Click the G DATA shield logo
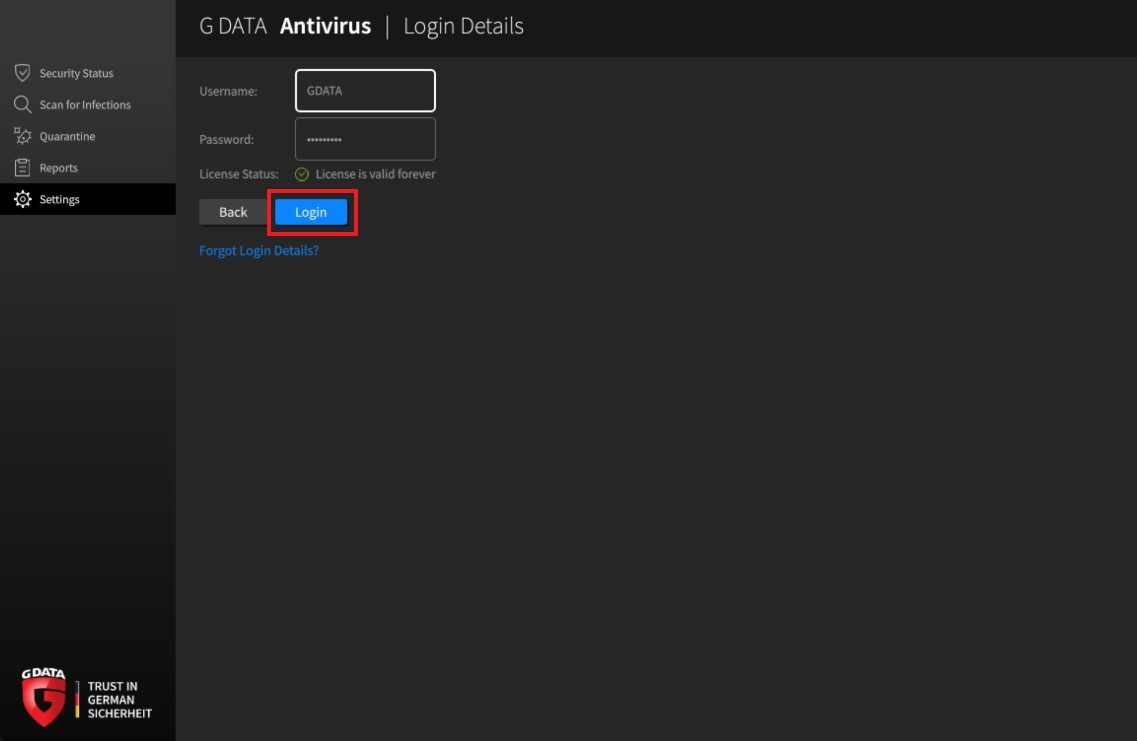The image size is (1137, 741). pos(44,697)
